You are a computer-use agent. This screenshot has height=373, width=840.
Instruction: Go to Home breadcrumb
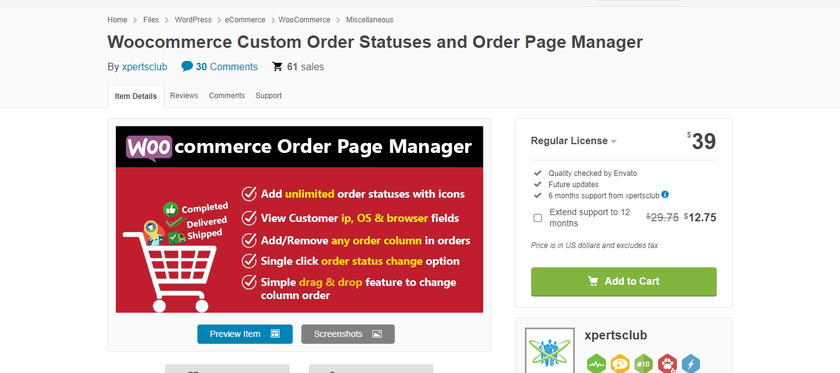pos(117,20)
